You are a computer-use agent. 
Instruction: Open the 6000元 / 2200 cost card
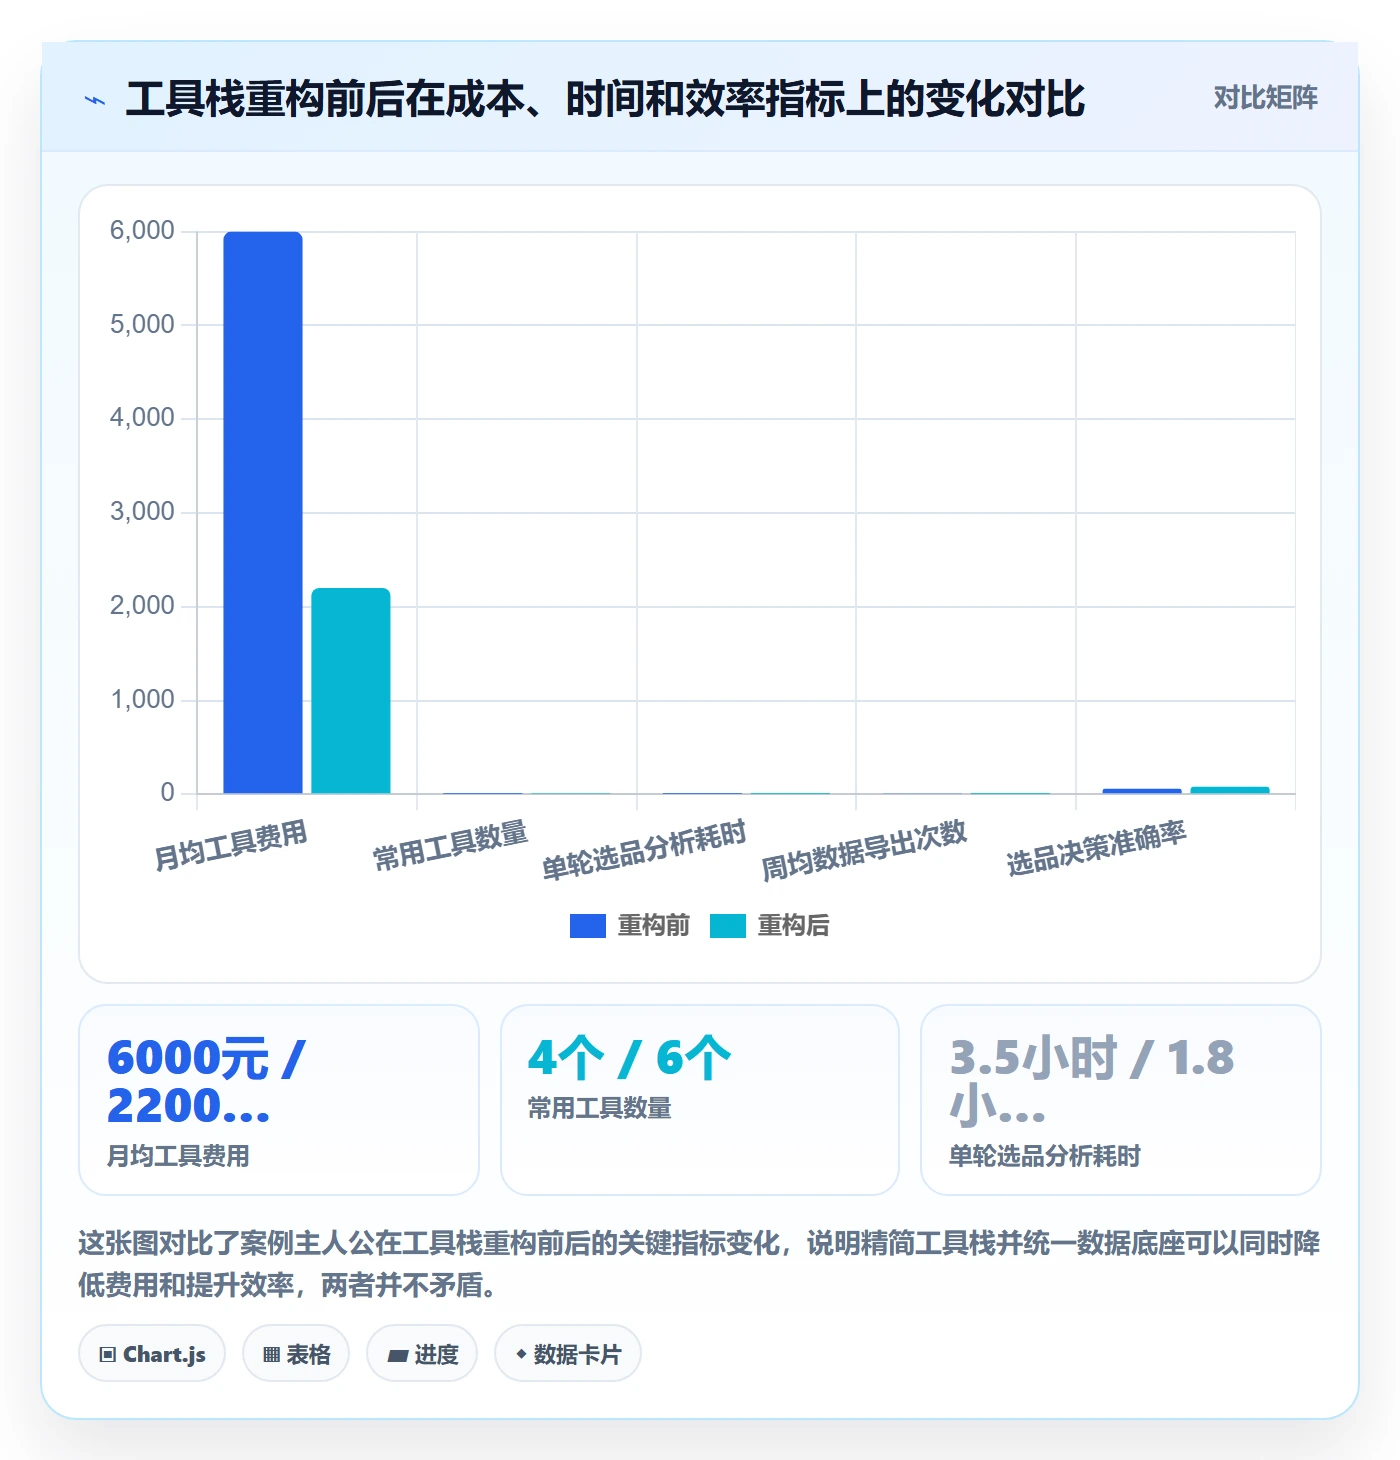(x=279, y=1100)
